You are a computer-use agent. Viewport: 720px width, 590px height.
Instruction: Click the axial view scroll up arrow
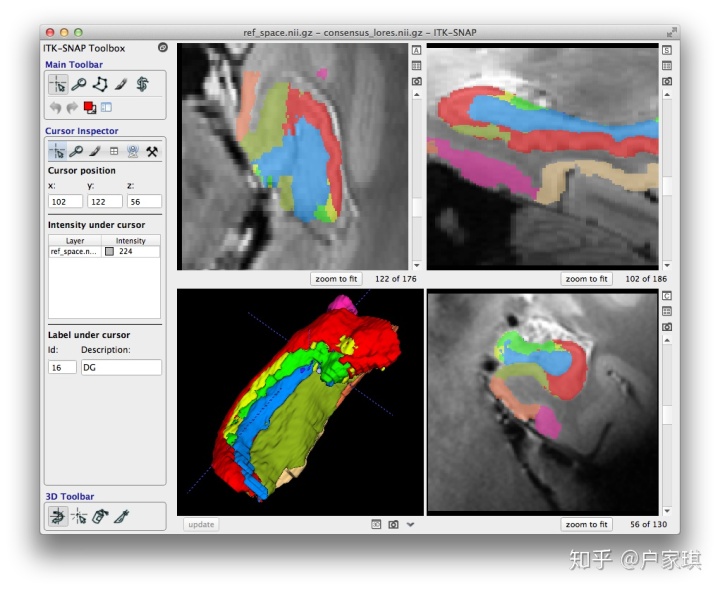[417, 95]
